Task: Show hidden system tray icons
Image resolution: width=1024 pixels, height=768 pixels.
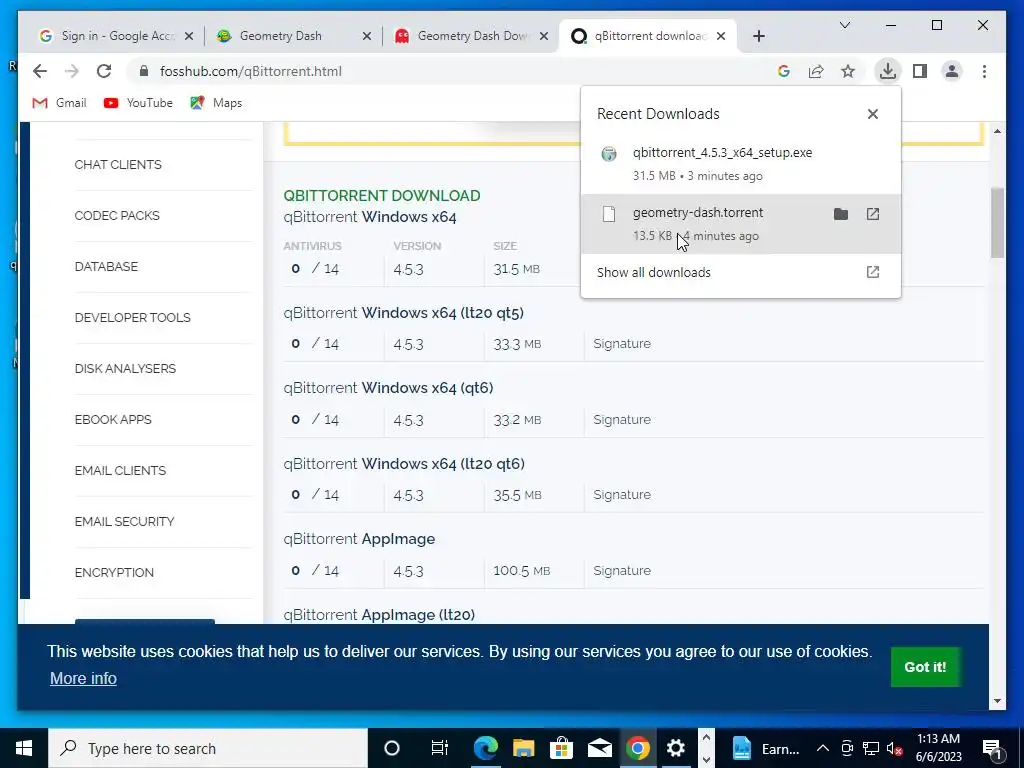Action: [x=823, y=748]
